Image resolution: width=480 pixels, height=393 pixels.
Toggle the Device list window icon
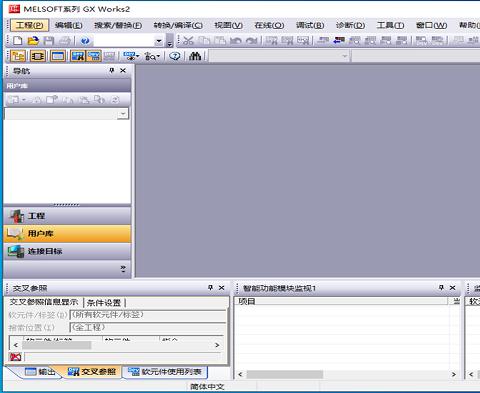point(94,56)
